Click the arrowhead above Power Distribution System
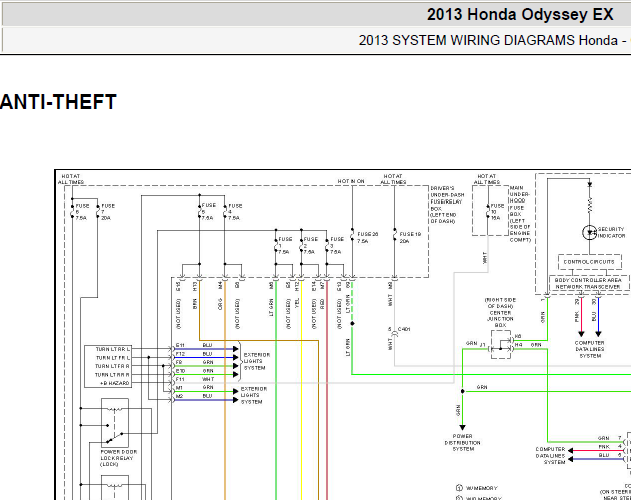Screen dimensions: 631x500 (462, 428)
